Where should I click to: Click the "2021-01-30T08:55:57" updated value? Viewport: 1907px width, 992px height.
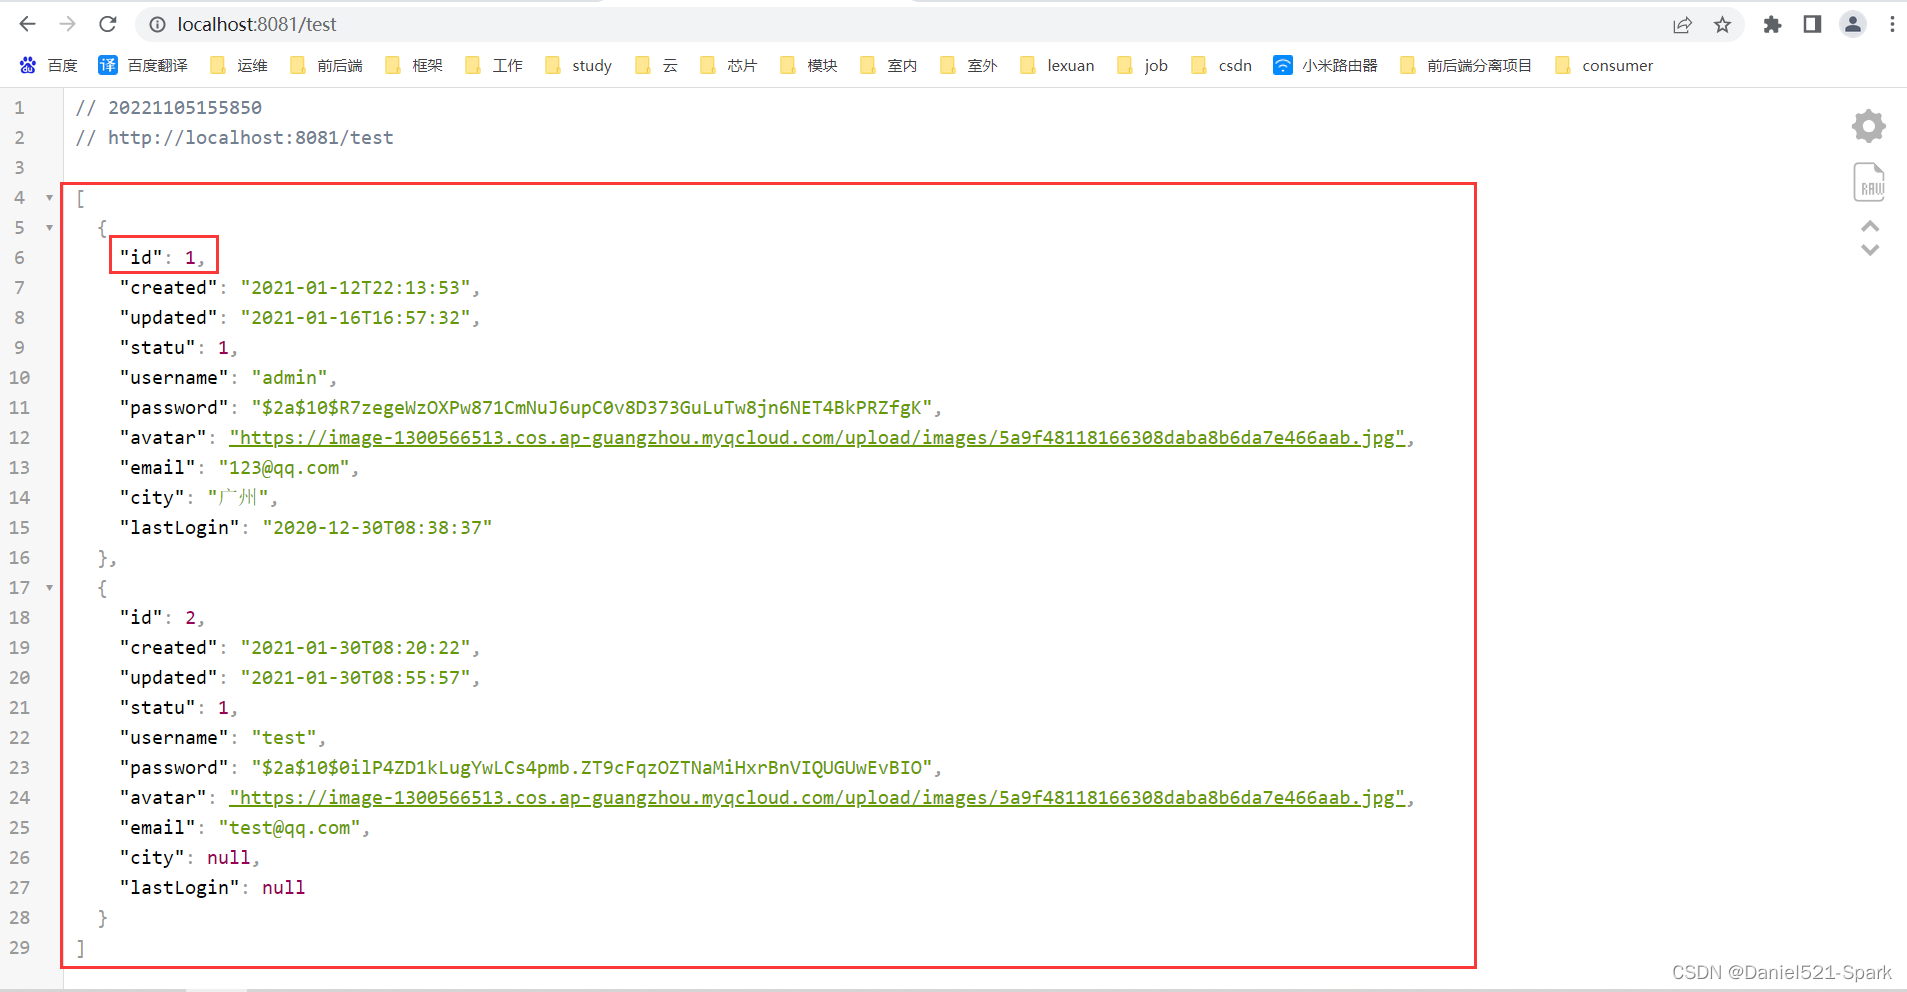tap(355, 677)
